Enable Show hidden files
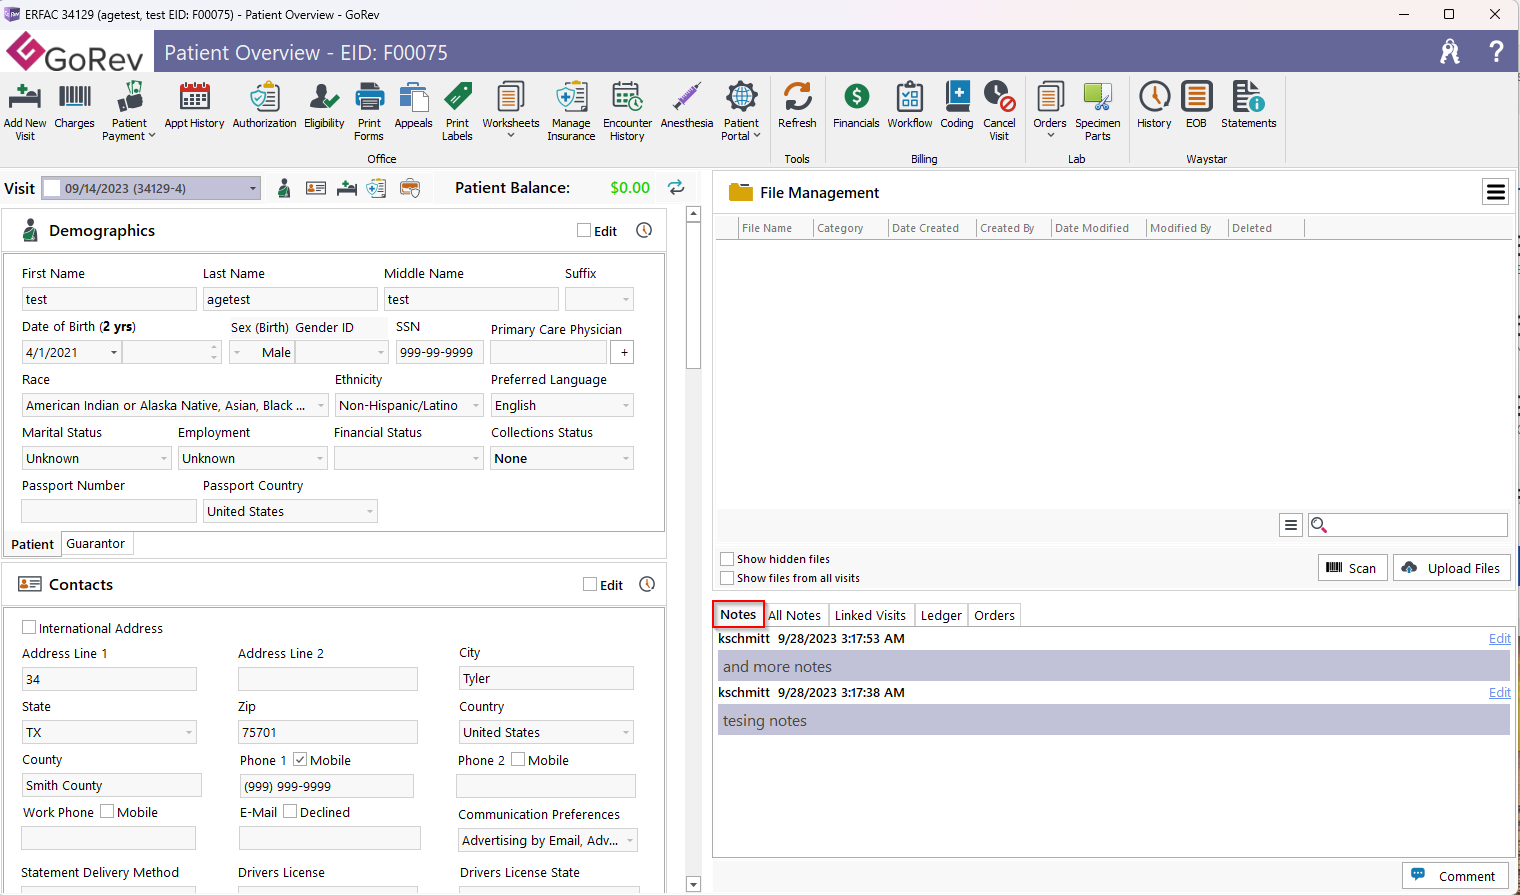Viewport: 1520px width, 895px height. pyautogui.click(x=727, y=559)
